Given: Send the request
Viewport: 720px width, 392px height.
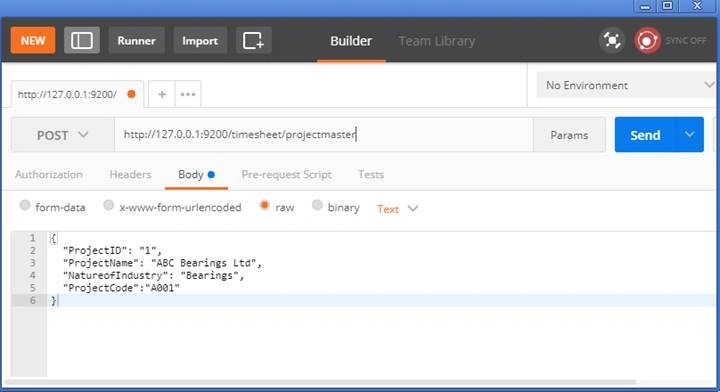Looking at the screenshot, I should pyautogui.click(x=645, y=135).
